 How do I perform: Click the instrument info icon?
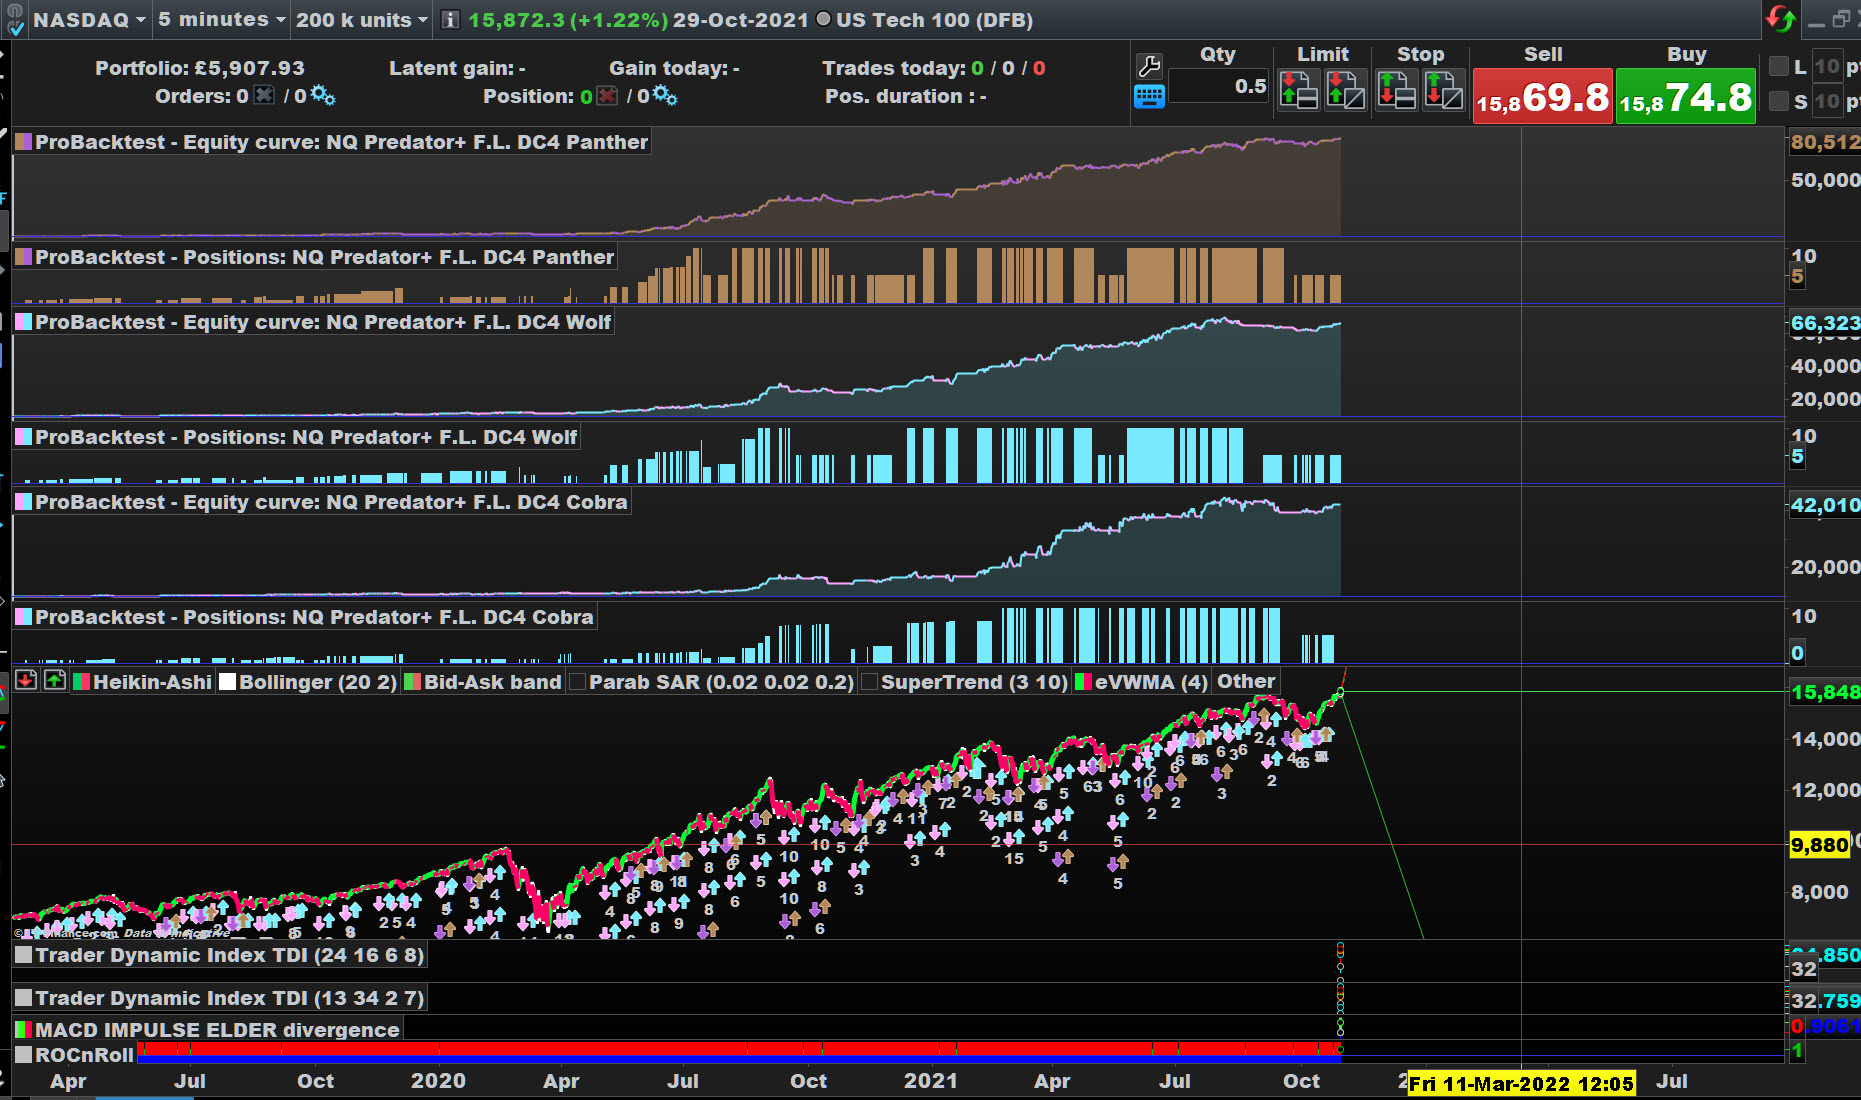pos(450,20)
